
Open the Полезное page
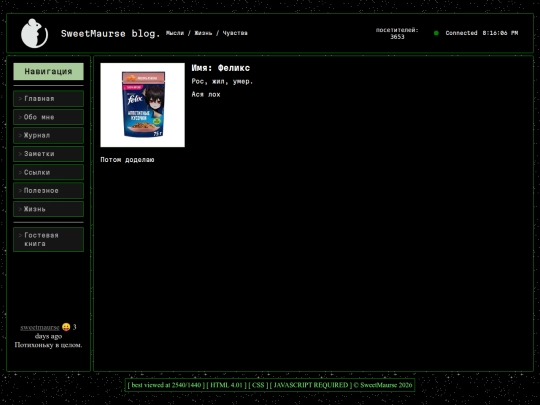point(49,191)
